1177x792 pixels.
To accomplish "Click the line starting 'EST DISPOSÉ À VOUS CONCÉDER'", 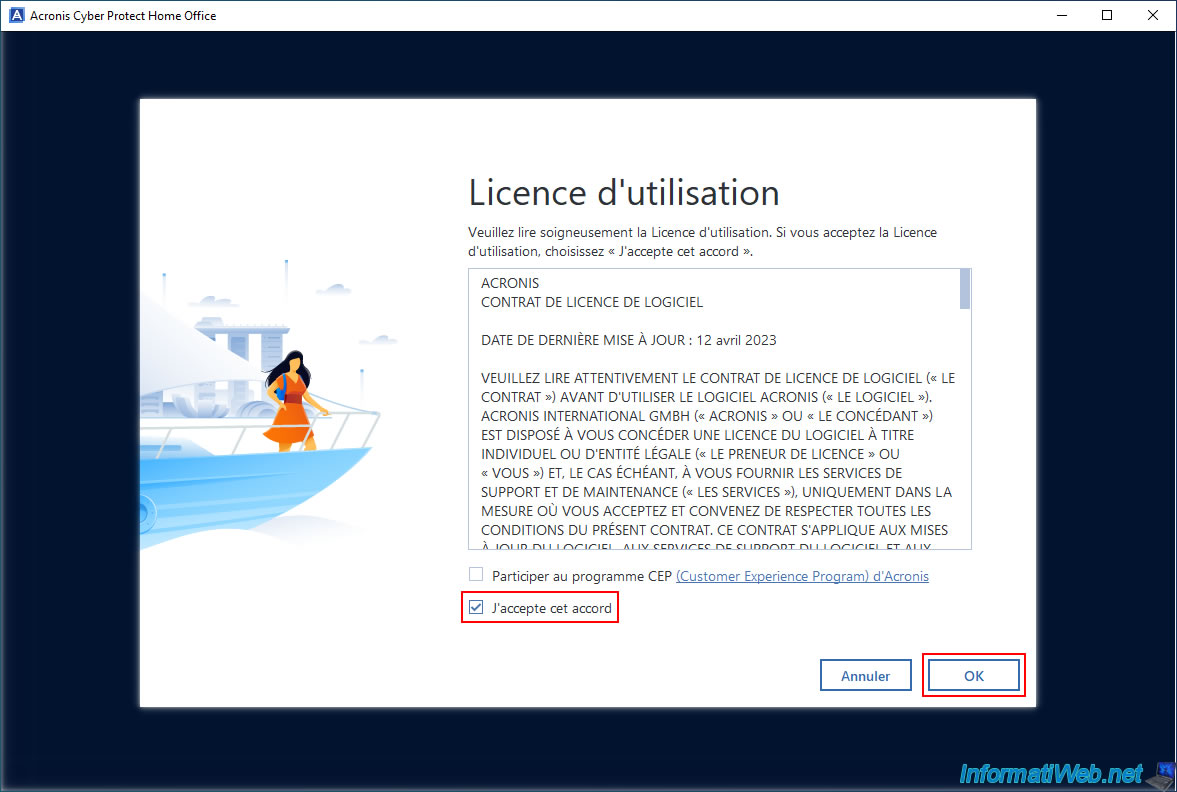I will [x=697, y=435].
